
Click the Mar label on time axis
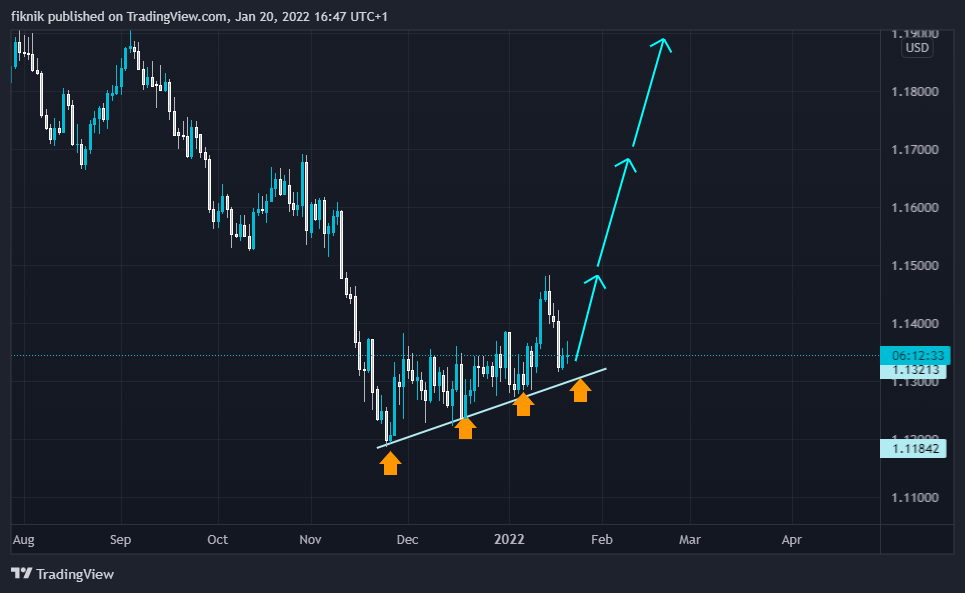pyautogui.click(x=690, y=539)
